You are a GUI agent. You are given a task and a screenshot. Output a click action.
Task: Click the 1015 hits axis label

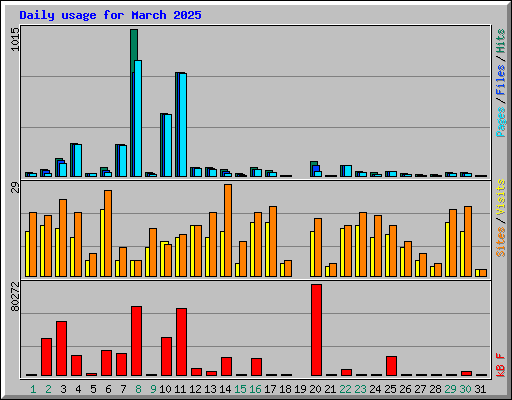tap(15, 39)
